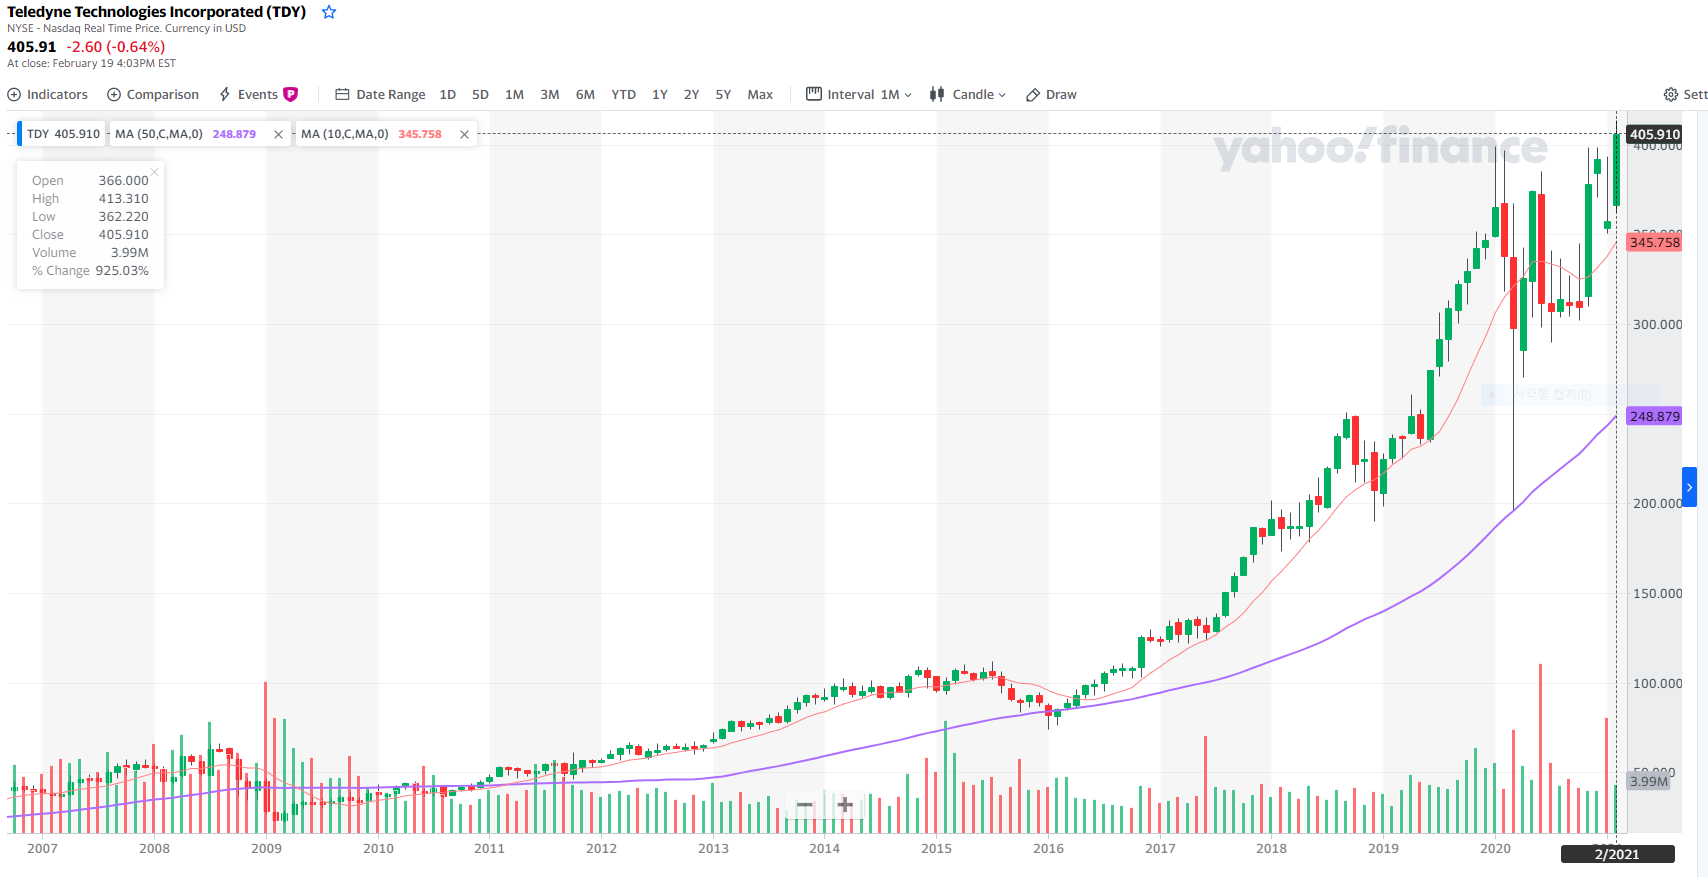Expand side panel with blue arrow

click(x=1689, y=487)
